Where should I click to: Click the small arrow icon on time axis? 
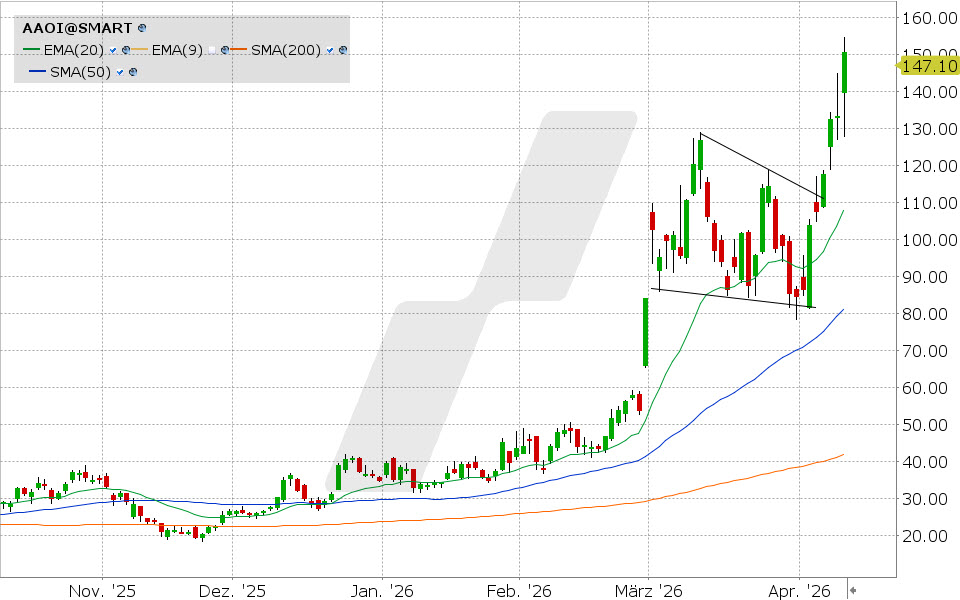click(853, 590)
